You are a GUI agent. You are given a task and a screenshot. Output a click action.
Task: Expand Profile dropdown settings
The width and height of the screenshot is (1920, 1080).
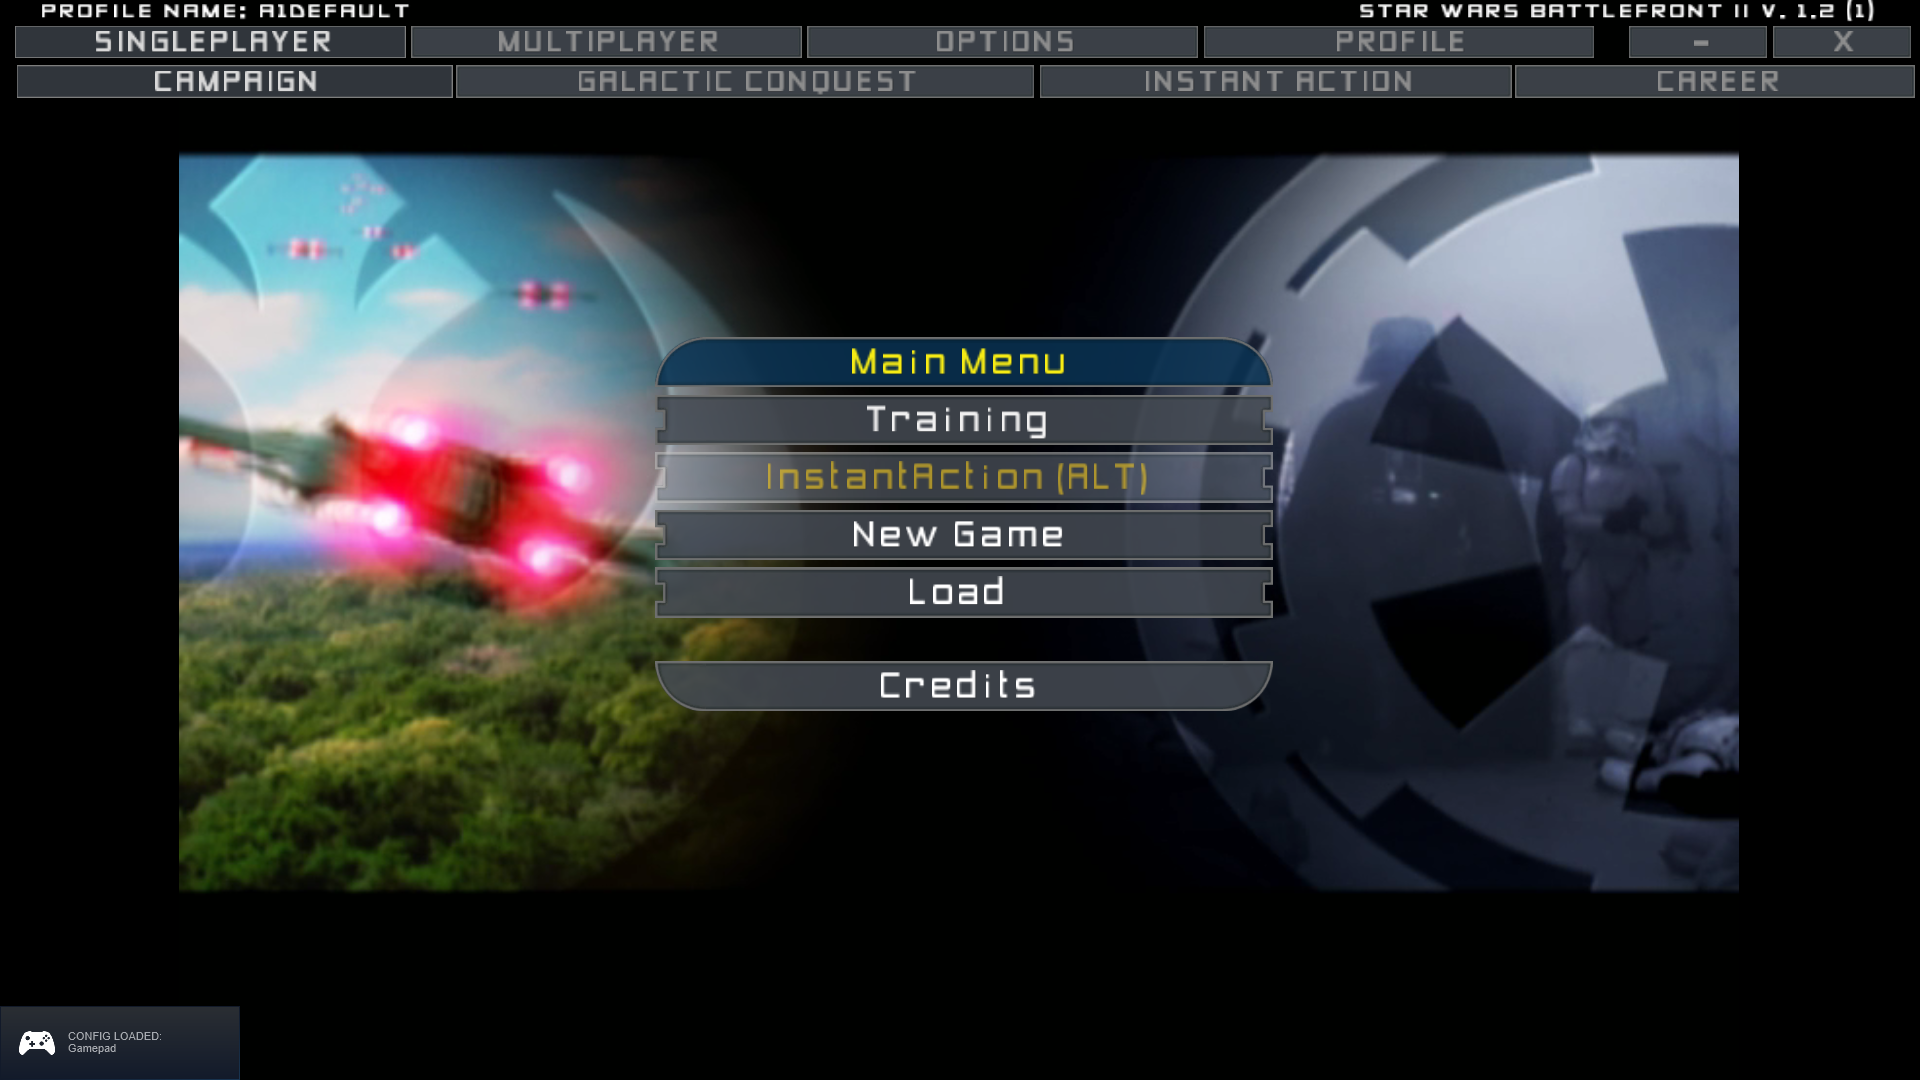1398,42
